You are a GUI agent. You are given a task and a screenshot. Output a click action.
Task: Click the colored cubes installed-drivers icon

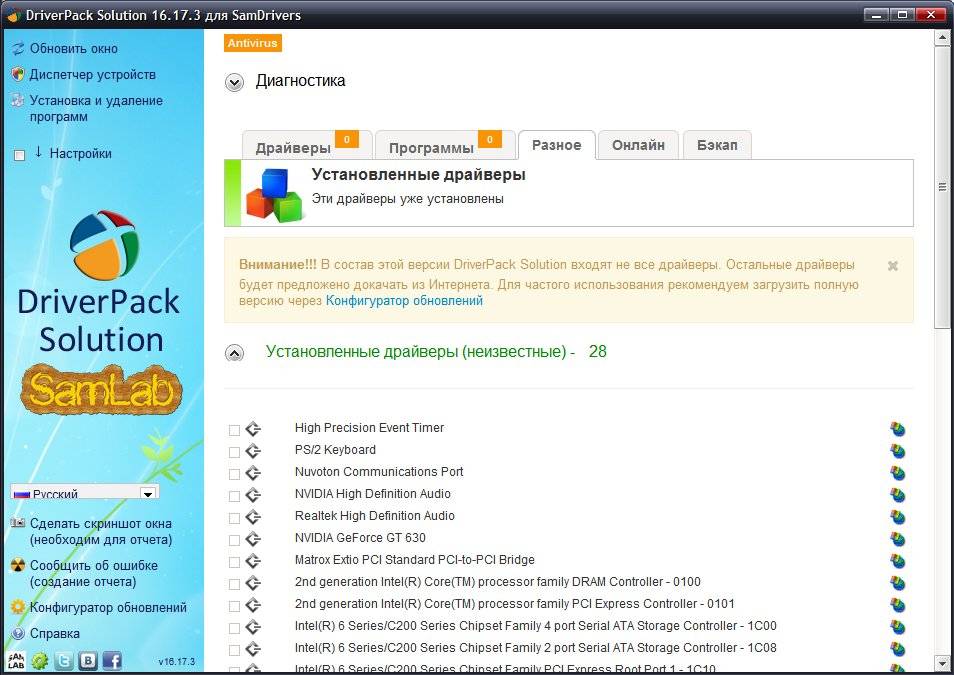click(274, 194)
